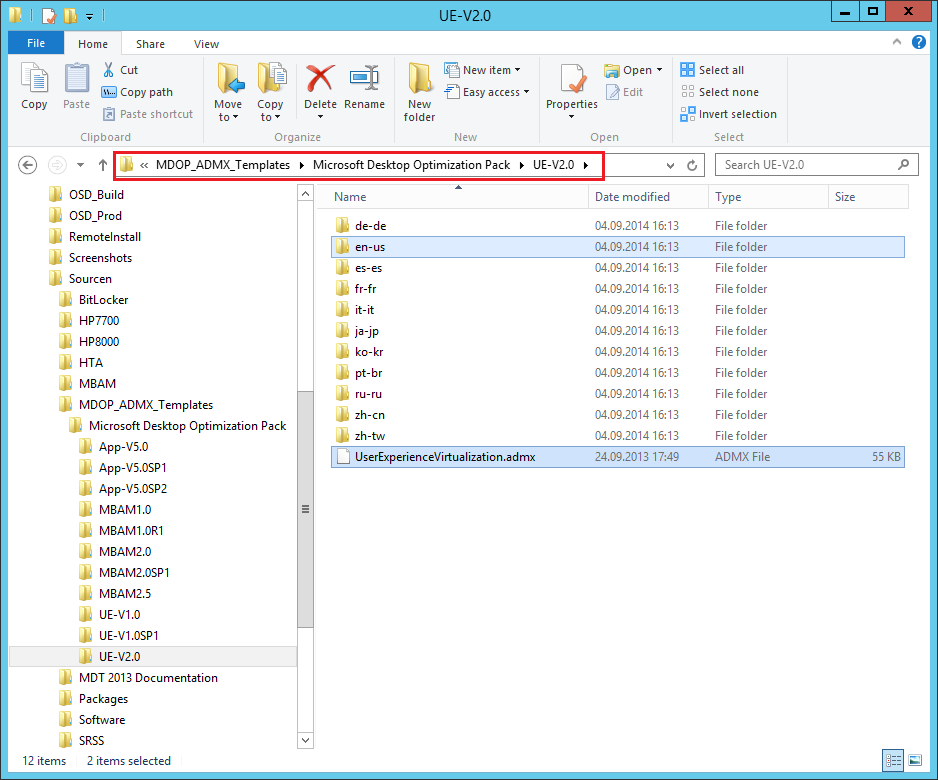Open the address bar history dropdown

[x=671, y=165]
